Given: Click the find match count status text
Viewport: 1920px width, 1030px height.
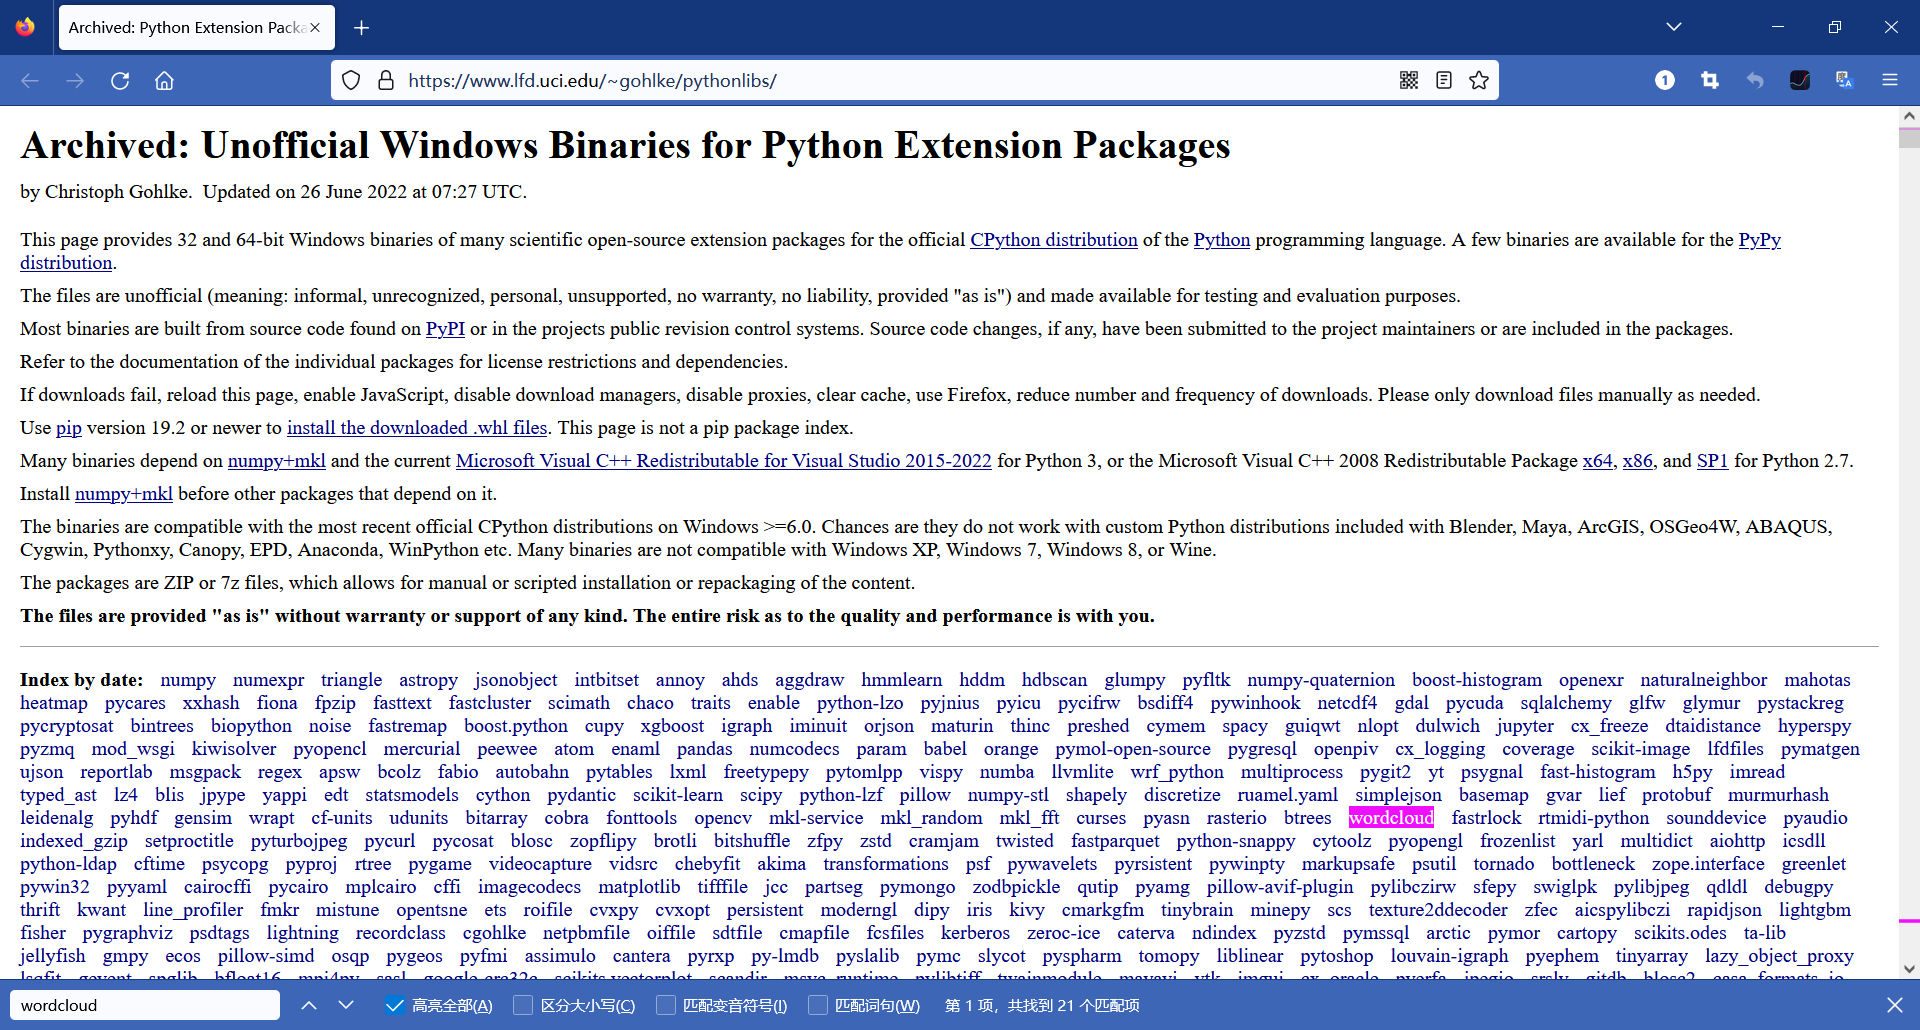Looking at the screenshot, I should click(1042, 1005).
